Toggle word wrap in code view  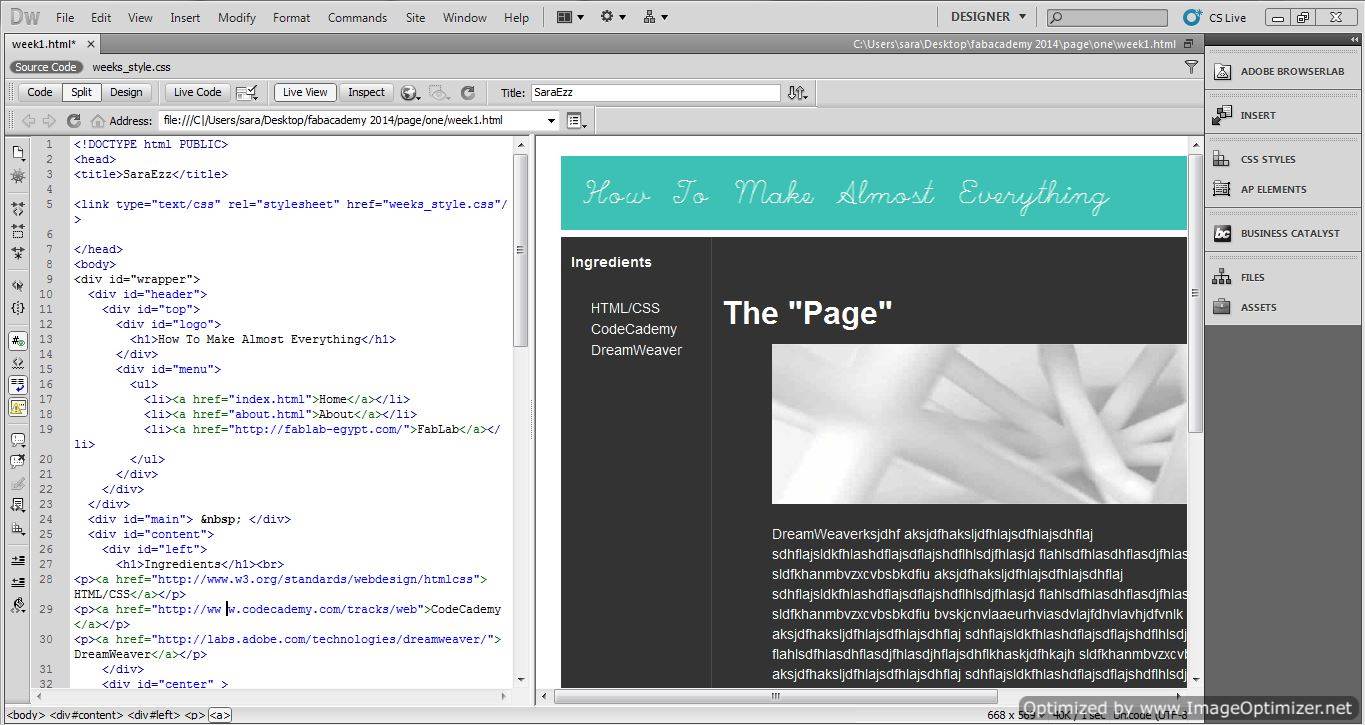(x=18, y=385)
